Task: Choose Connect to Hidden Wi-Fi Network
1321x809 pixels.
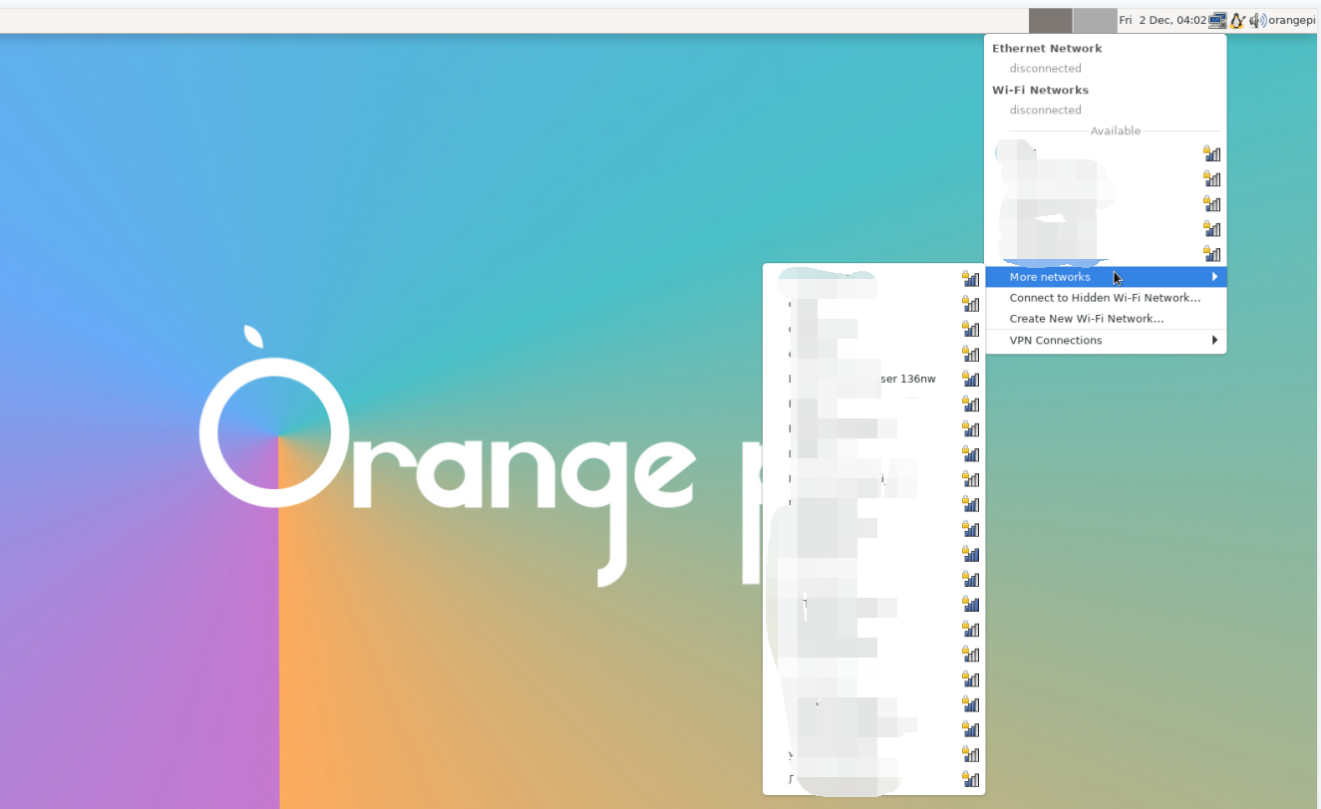Action: (1104, 298)
